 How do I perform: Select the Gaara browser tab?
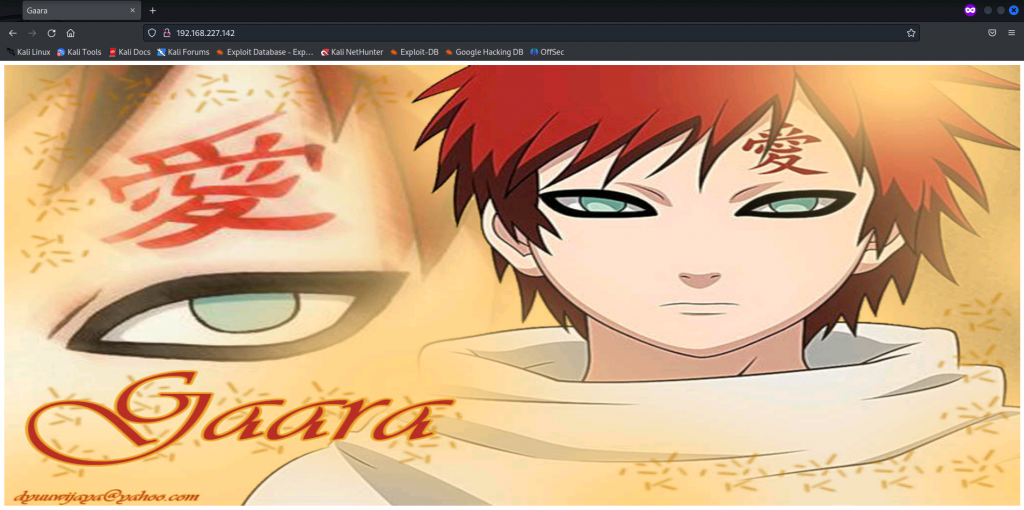[x=82, y=10]
